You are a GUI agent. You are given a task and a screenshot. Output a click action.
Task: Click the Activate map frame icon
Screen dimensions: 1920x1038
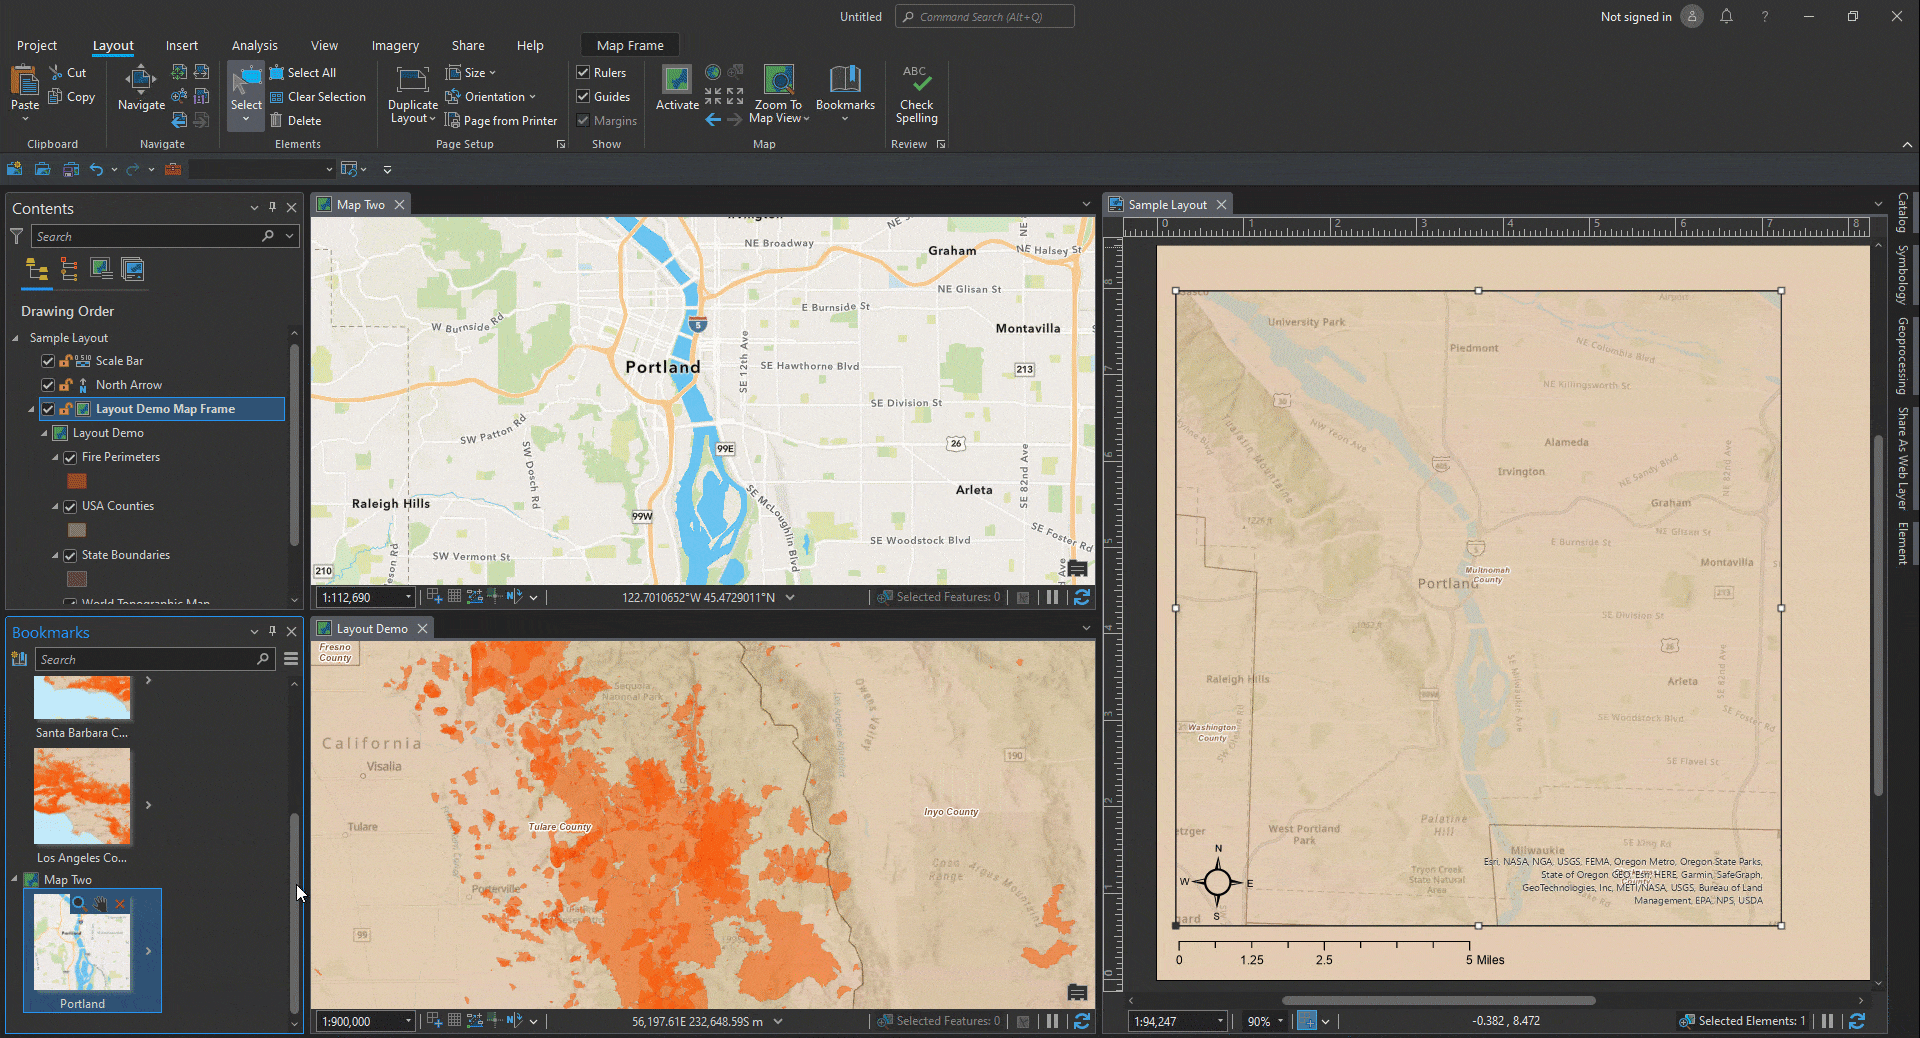click(x=677, y=80)
